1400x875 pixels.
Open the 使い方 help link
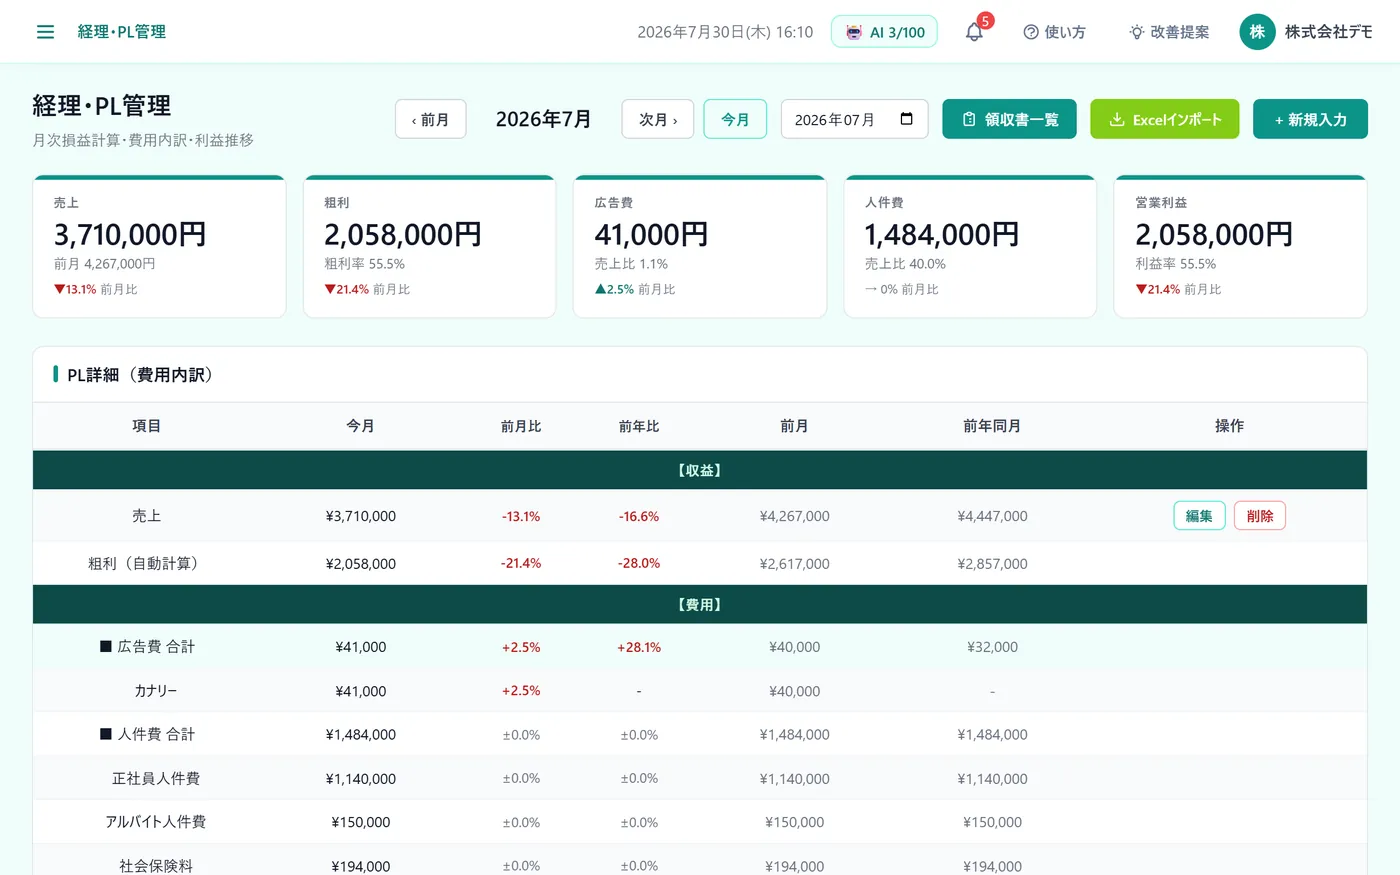[x=1054, y=32]
